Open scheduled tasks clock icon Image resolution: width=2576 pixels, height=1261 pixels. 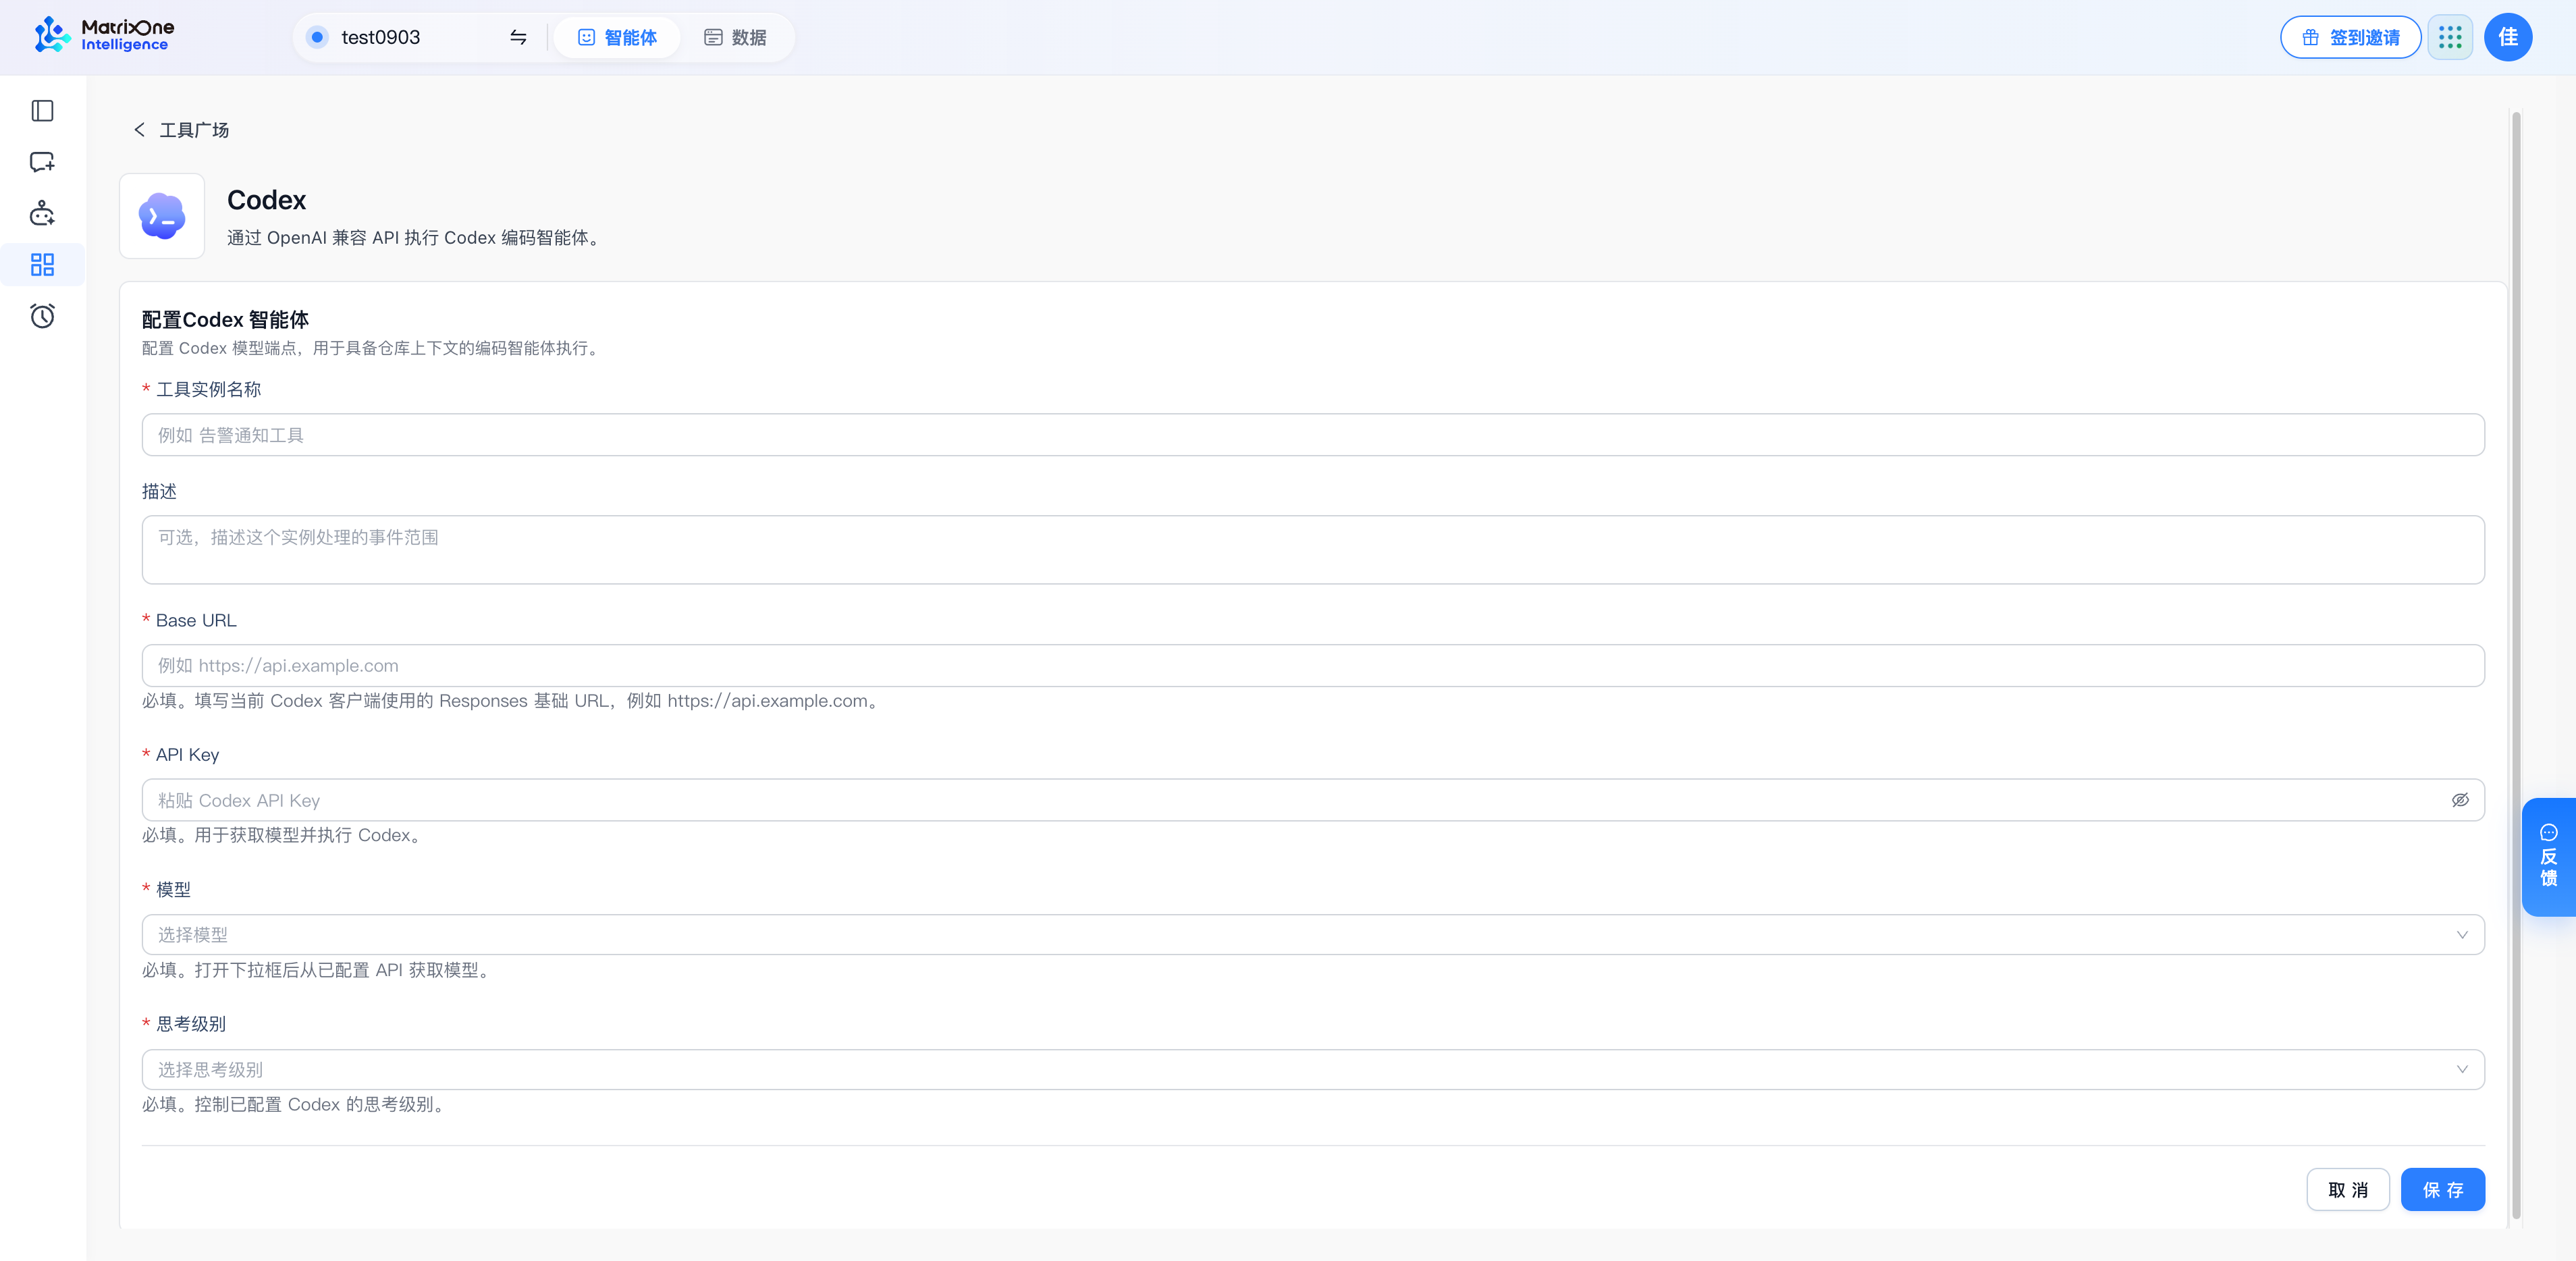[x=42, y=316]
